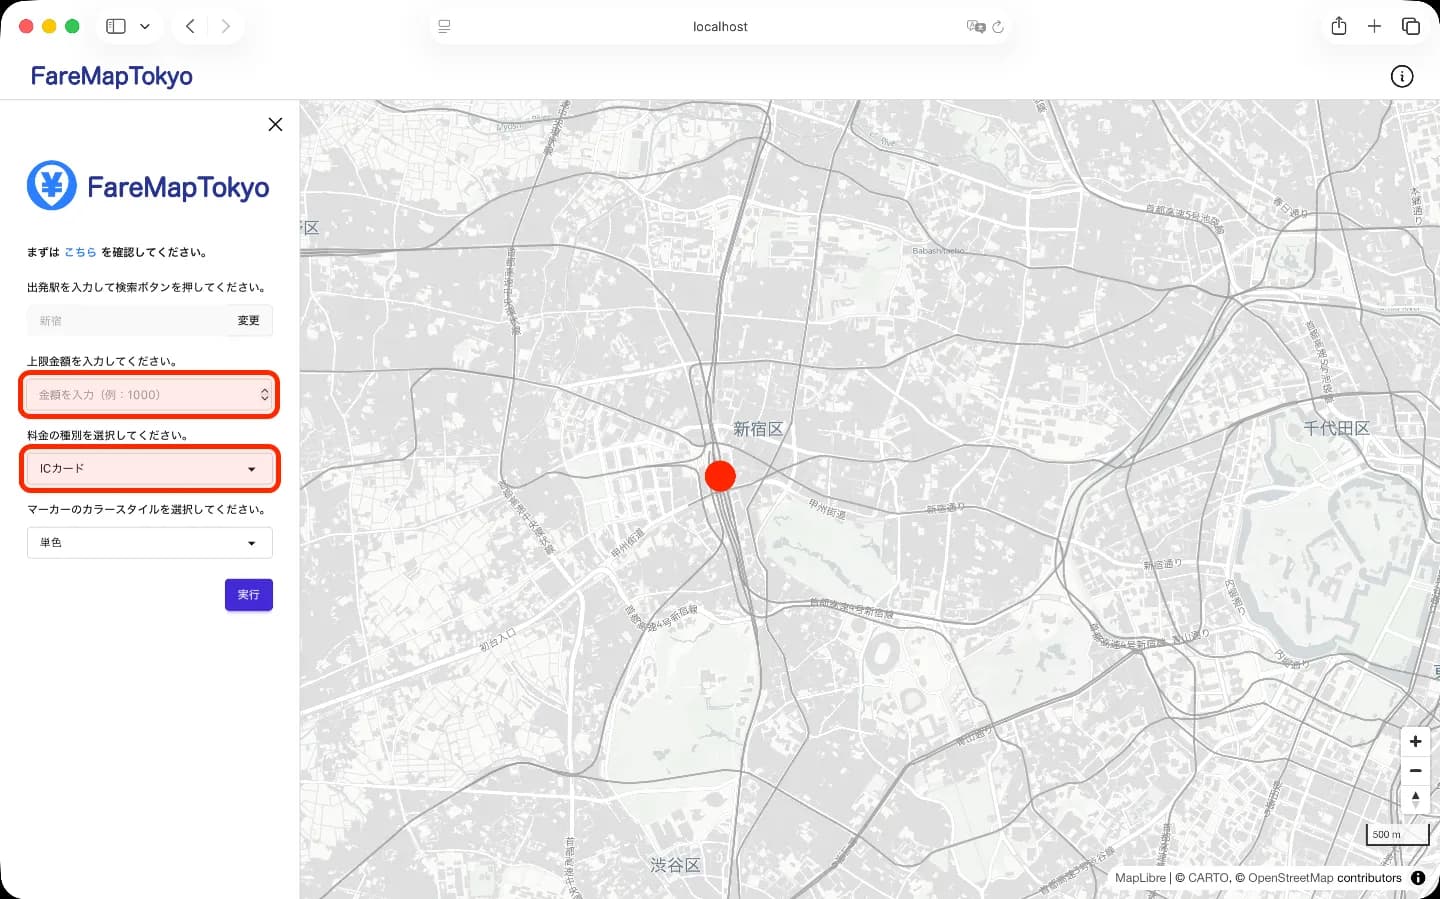Zoom out using the map minus icon

tap(1415, 770)
